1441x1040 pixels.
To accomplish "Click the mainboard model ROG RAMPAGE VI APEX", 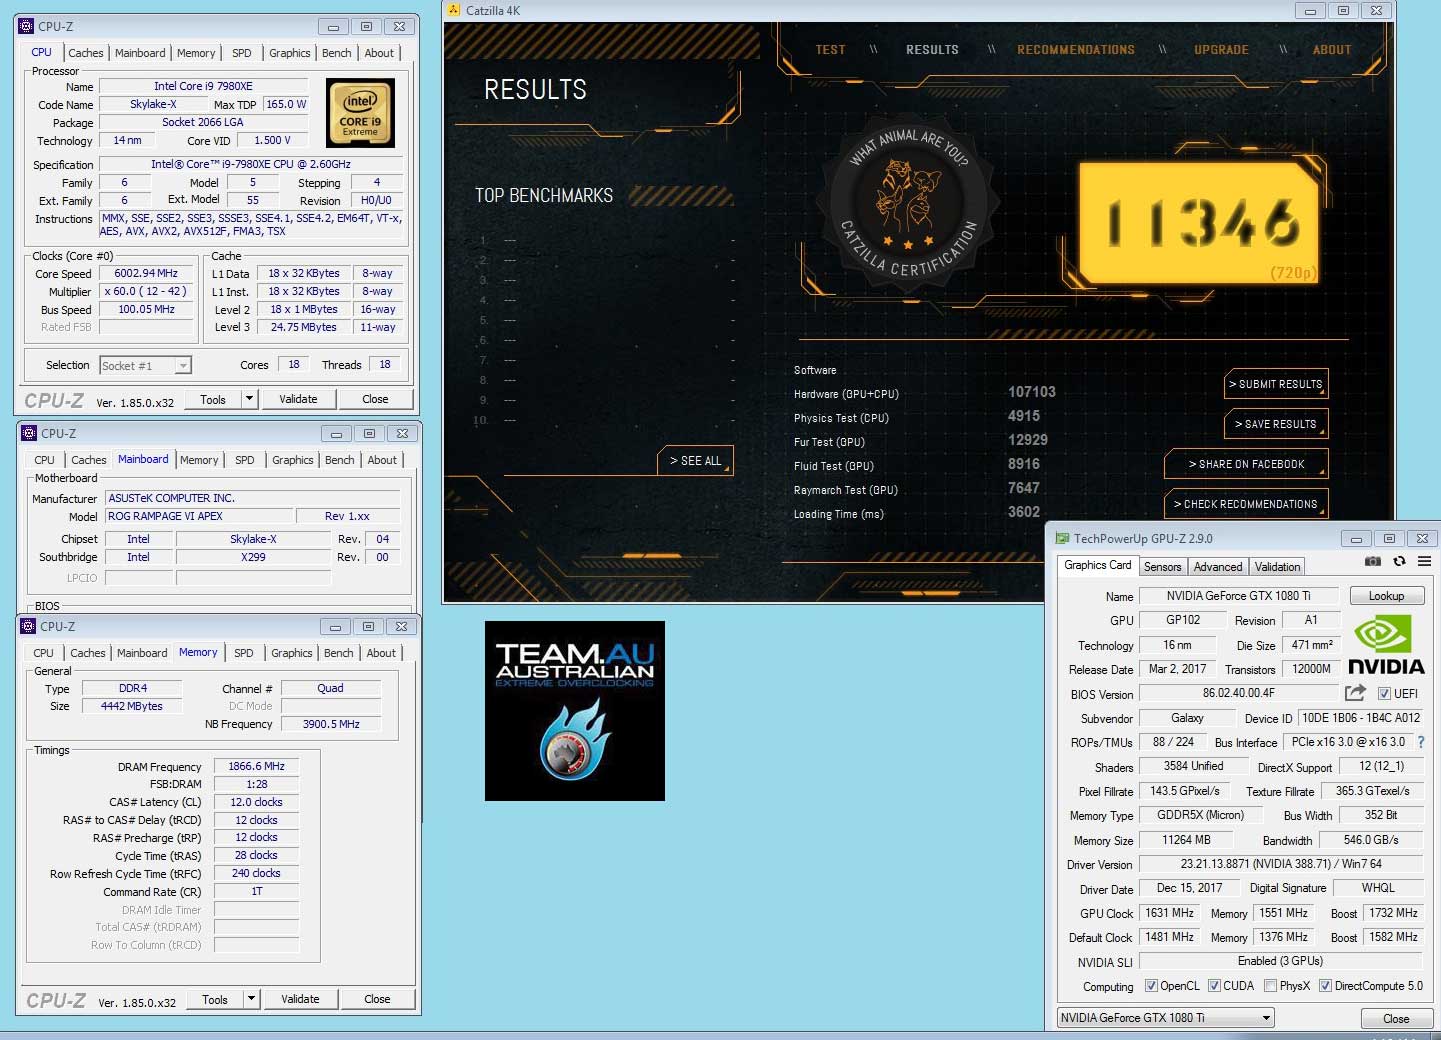I will [200, 517].
